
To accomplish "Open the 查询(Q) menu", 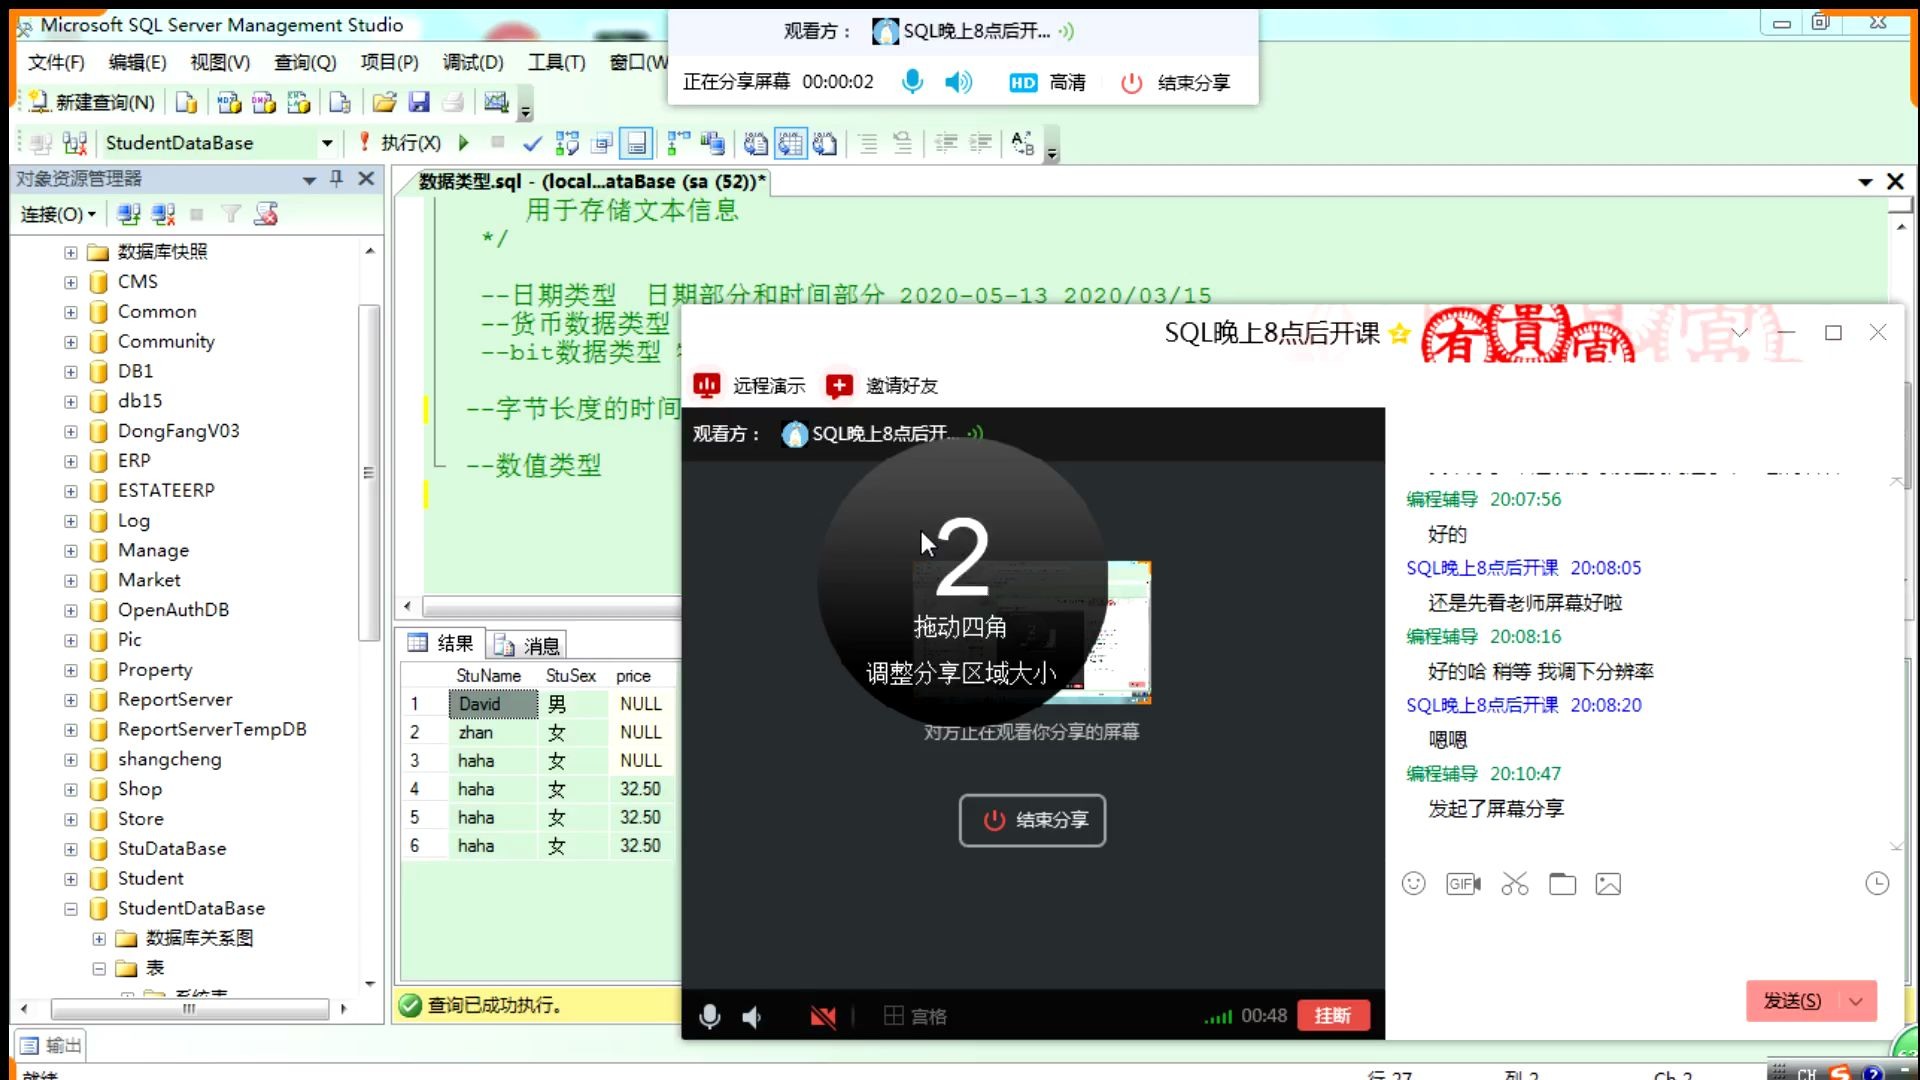I will tap(305, 62).
